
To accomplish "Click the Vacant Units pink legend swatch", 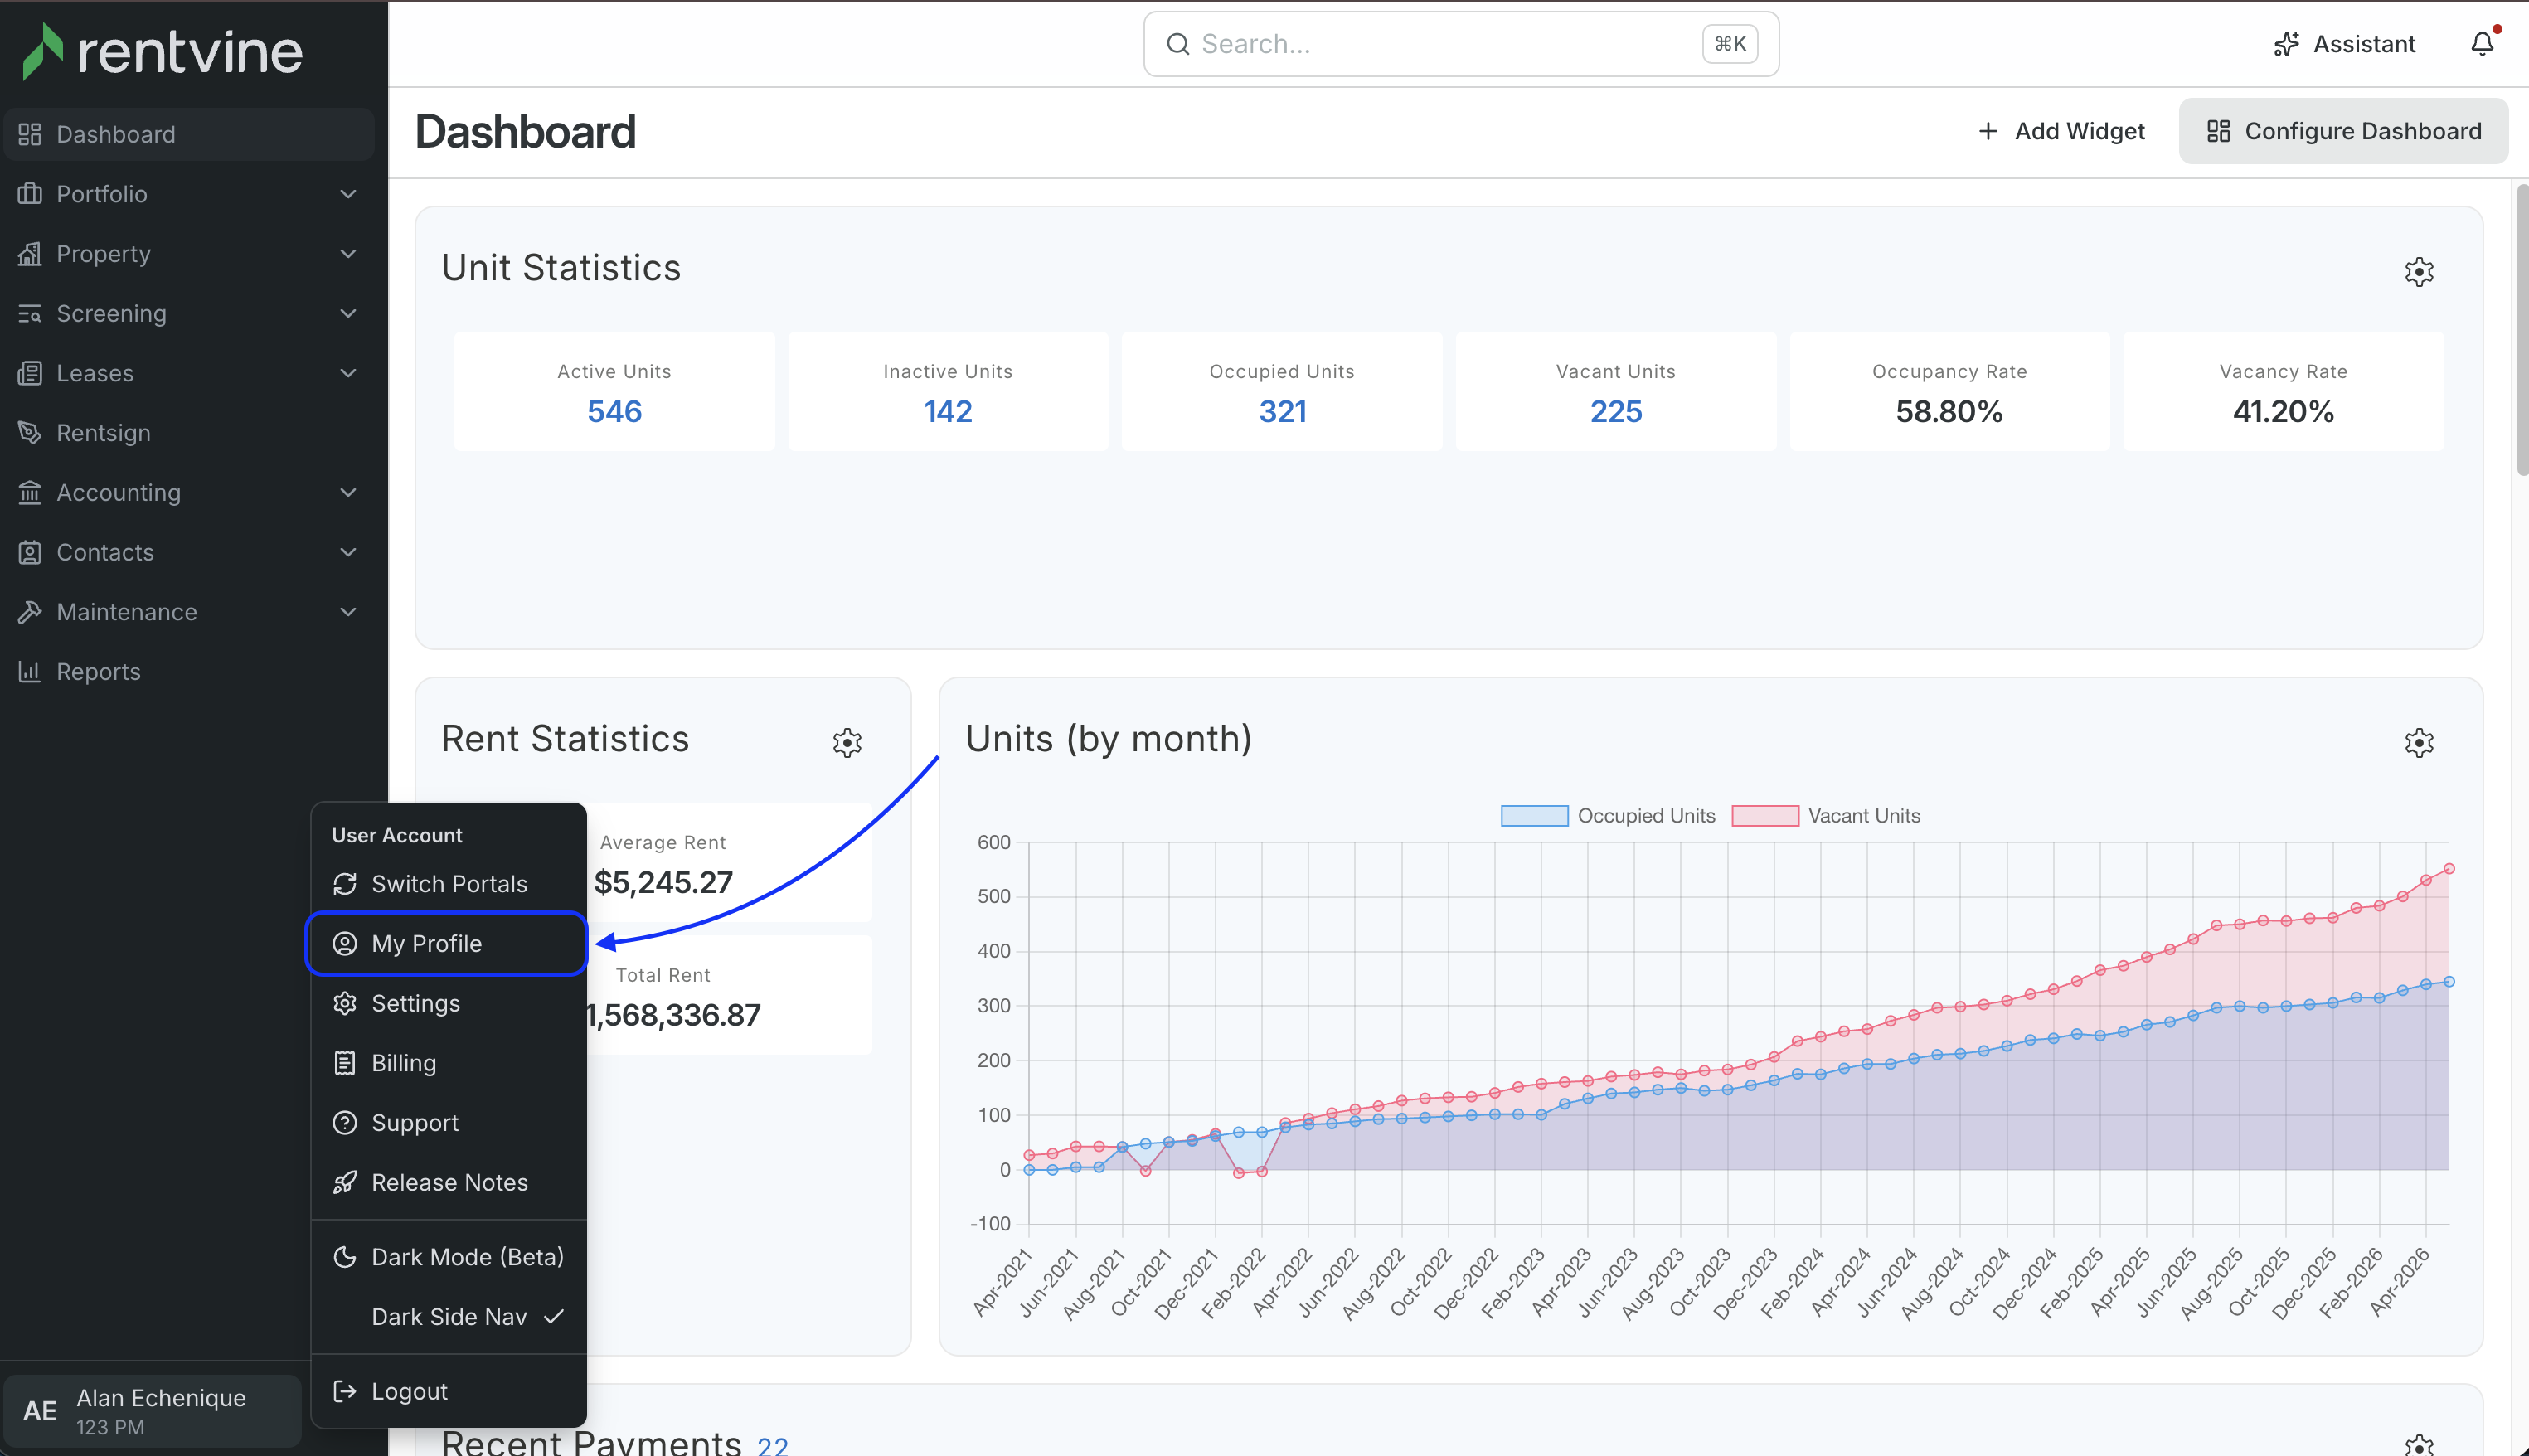I will [x=1765, y=816].
